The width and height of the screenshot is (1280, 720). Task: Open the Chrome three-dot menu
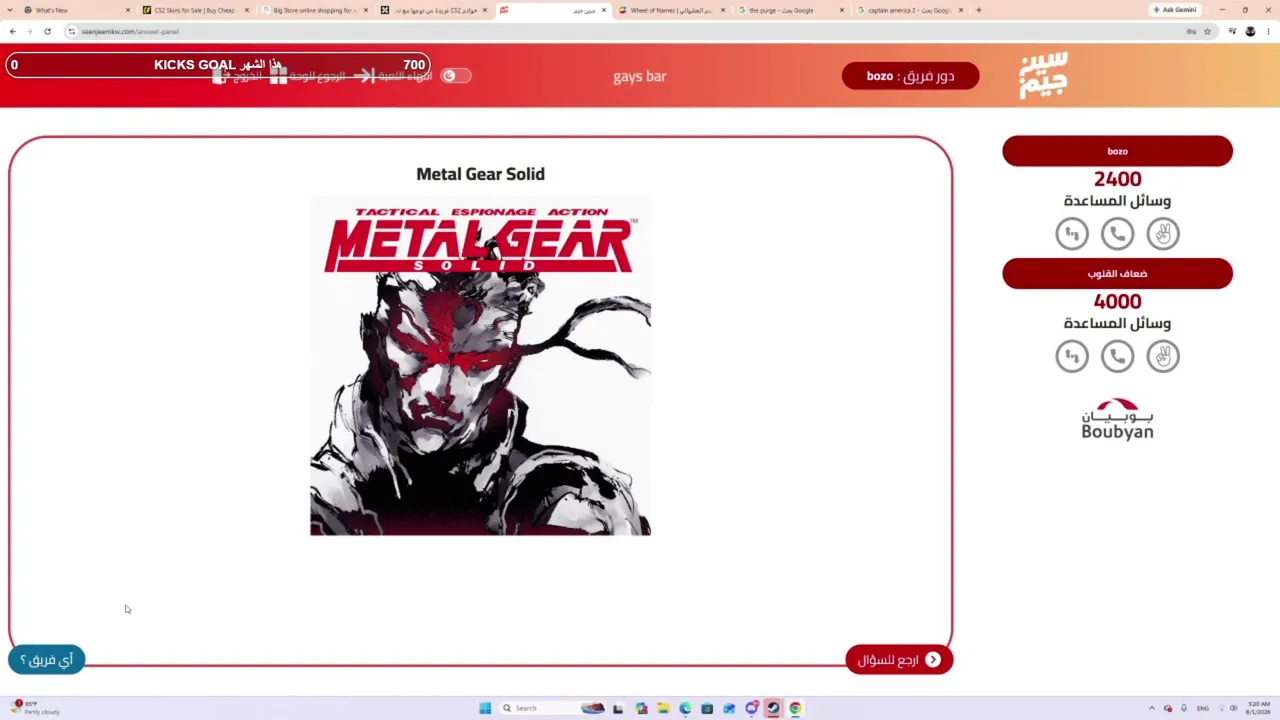coord(1267,31)
